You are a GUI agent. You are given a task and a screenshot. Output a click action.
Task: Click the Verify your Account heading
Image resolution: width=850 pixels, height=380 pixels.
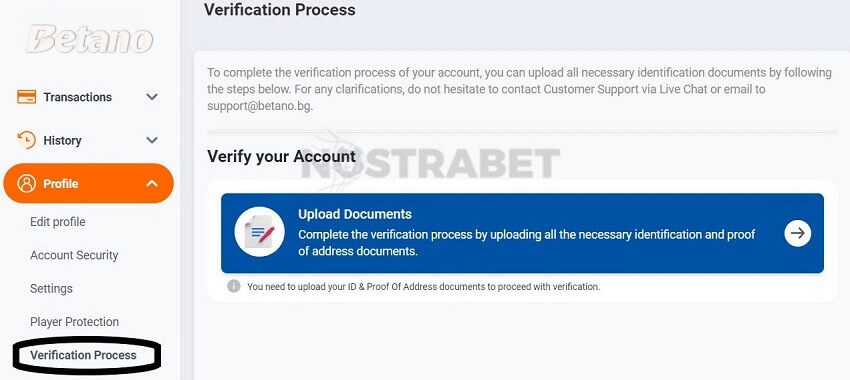click(x=281, y=157)
